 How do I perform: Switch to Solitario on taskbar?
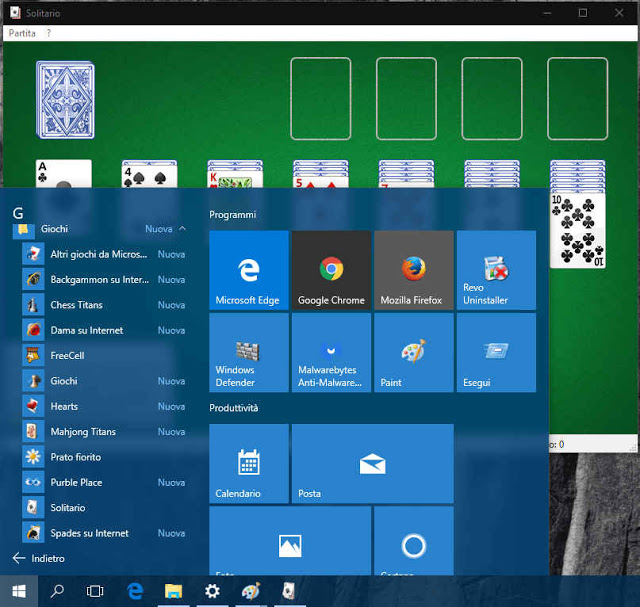289,591
